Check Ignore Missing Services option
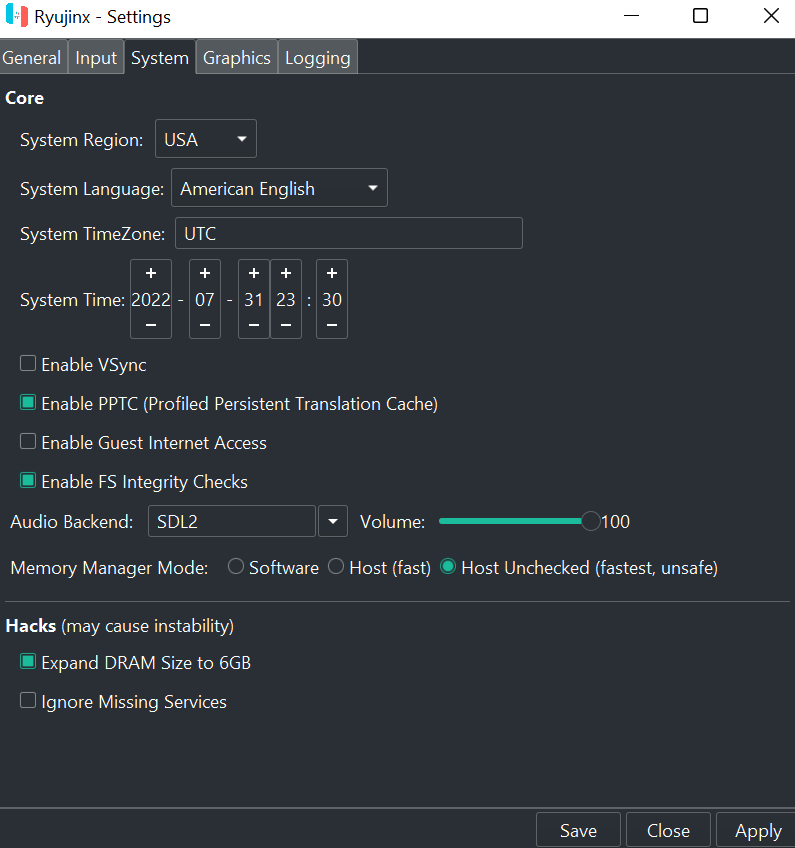This screenshot has height=848, width=795. 28,700
